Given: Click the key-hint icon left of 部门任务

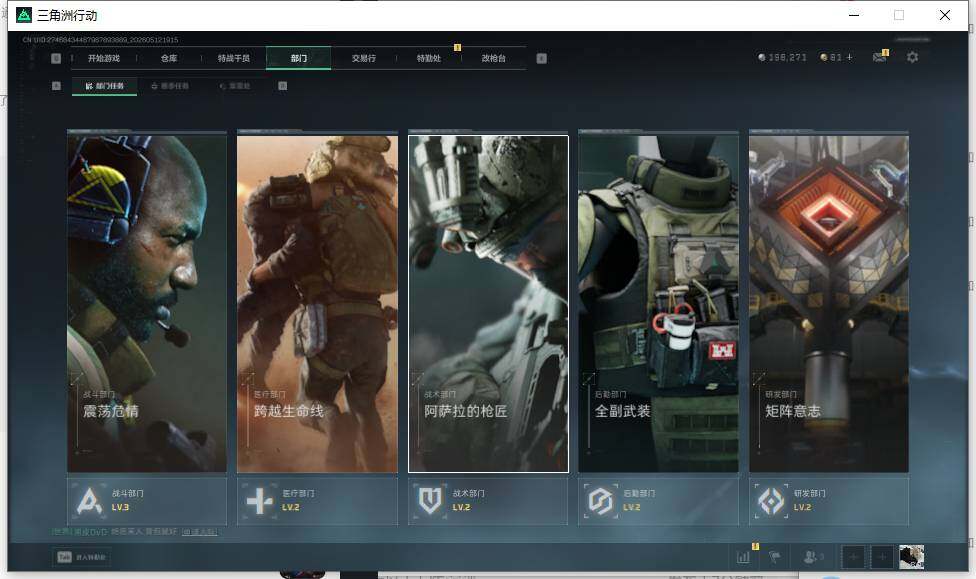Looking at the screenshot, I should pos(57,86).
